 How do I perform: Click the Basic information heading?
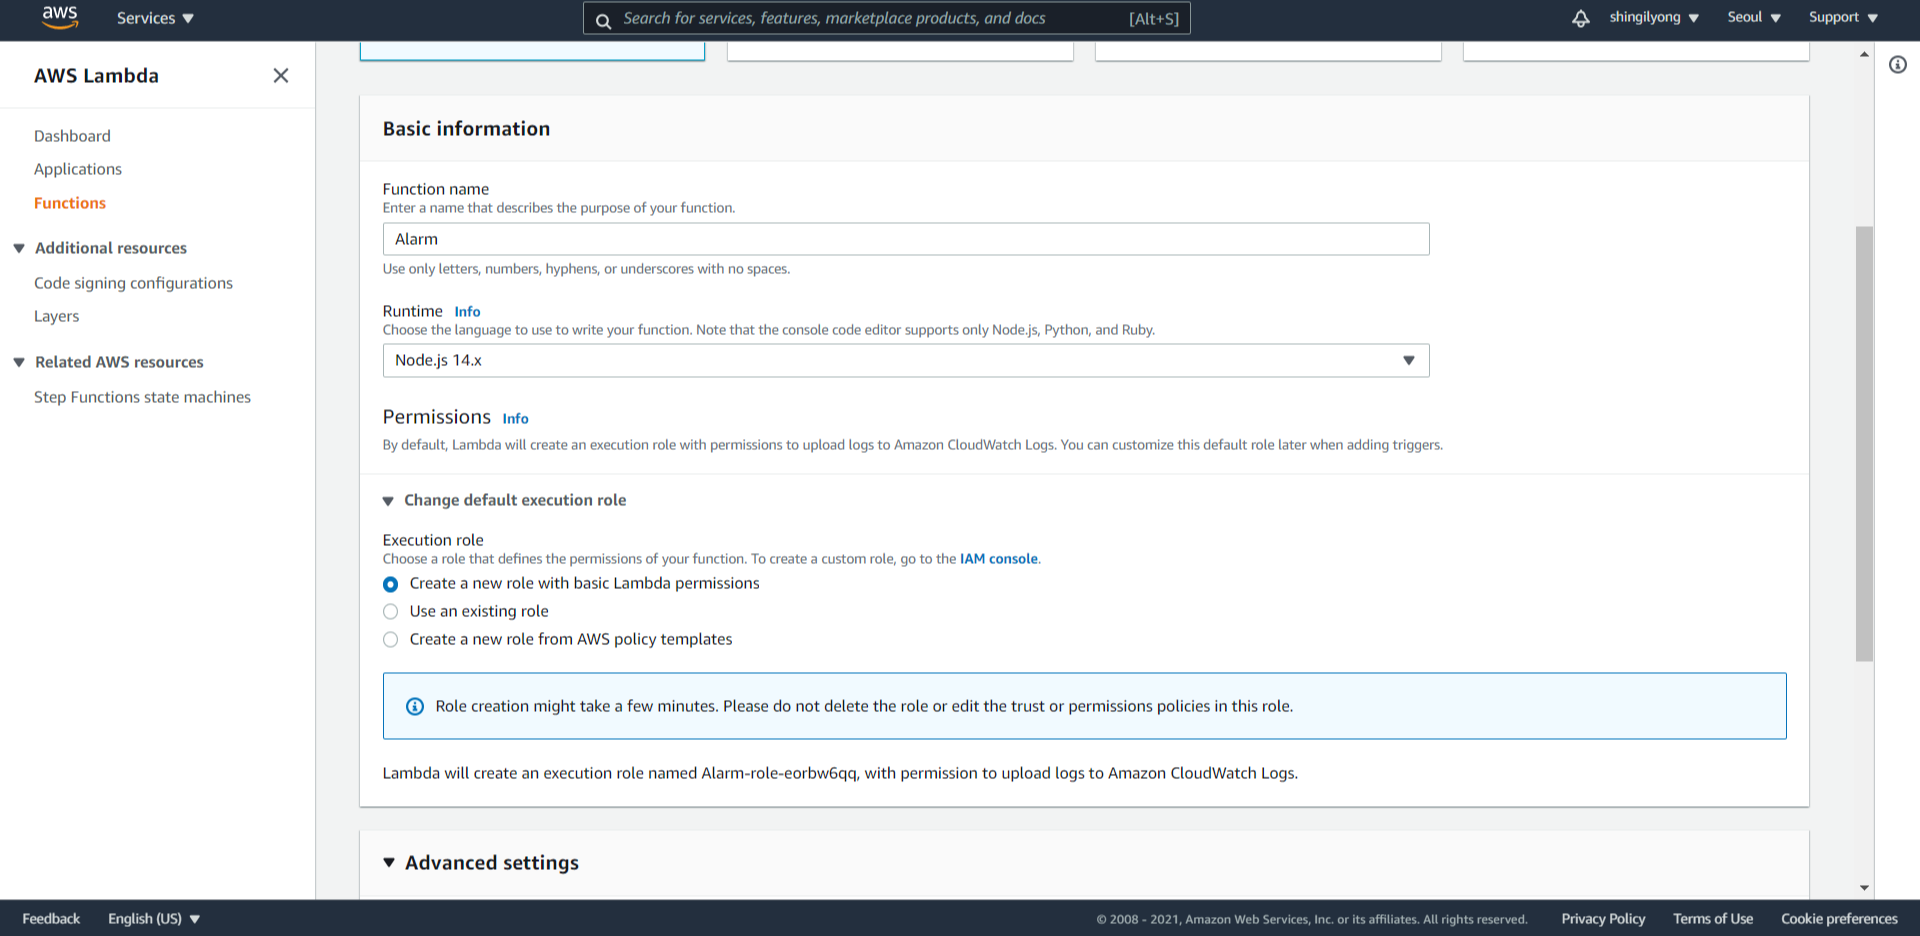point(466,129)
